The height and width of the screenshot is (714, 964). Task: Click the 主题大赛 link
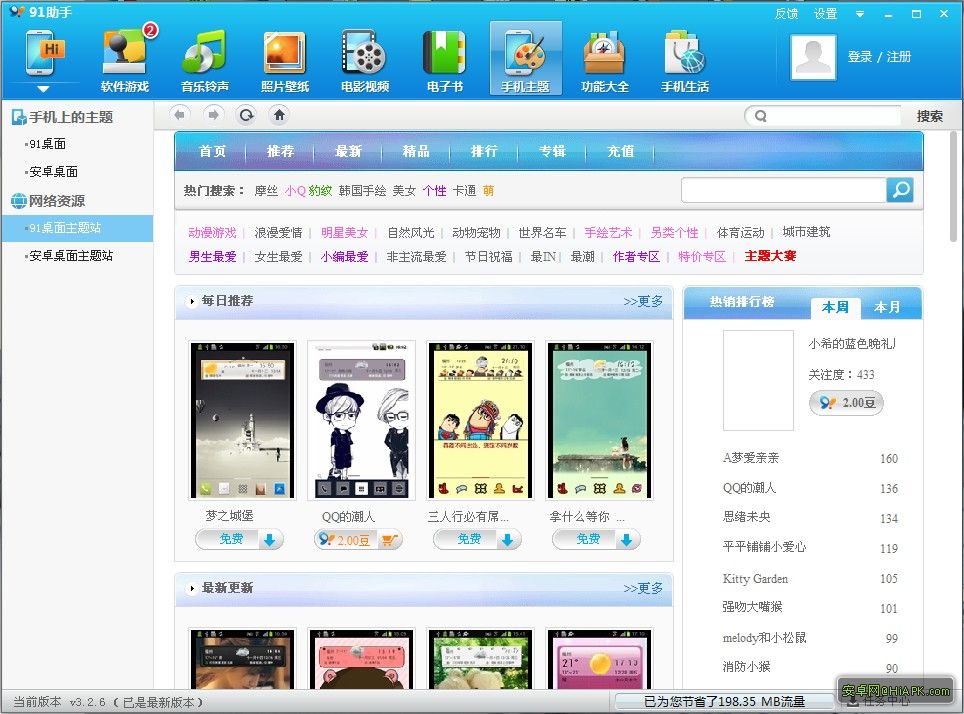(x=770, y=256)
